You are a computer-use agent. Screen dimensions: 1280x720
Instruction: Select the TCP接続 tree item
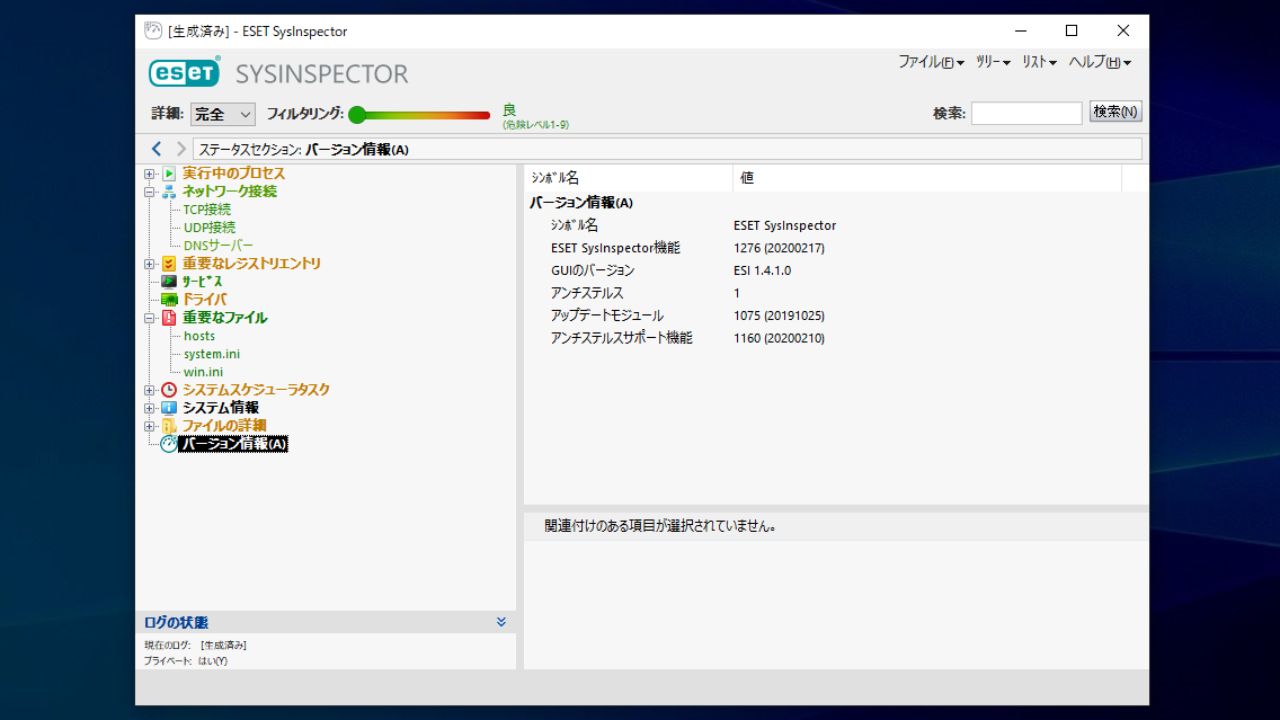point(207,210)
